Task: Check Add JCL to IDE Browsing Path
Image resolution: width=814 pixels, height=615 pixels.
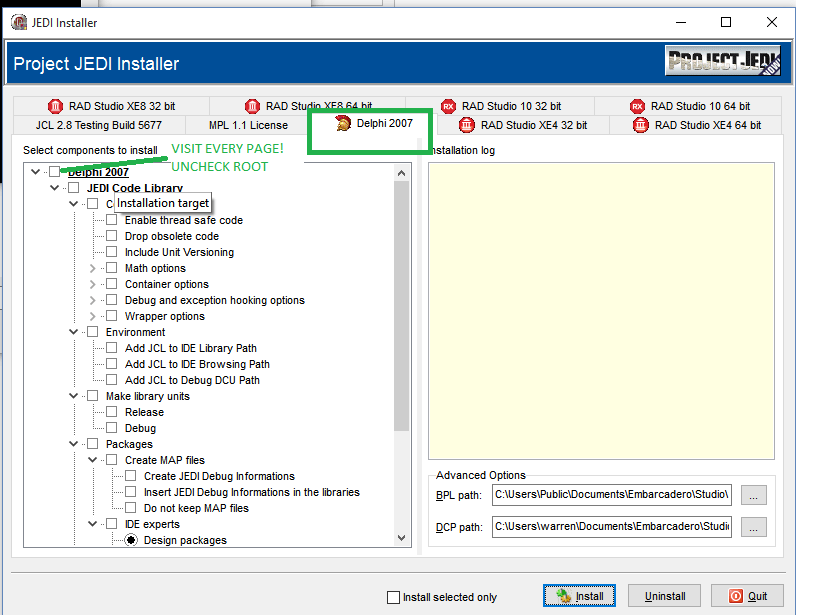Action: point(112,364)
